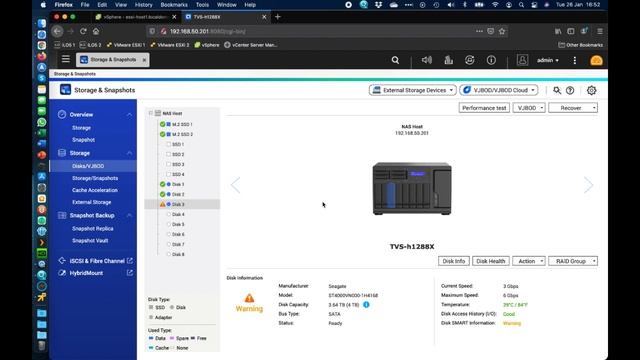Reload the page in Firefox

coord(83,31)
